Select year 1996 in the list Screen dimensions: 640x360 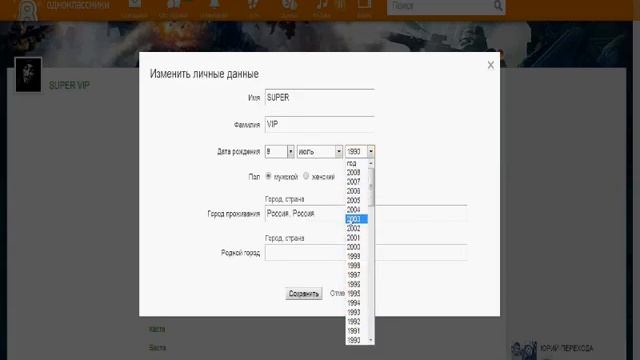tap(356, 284)
